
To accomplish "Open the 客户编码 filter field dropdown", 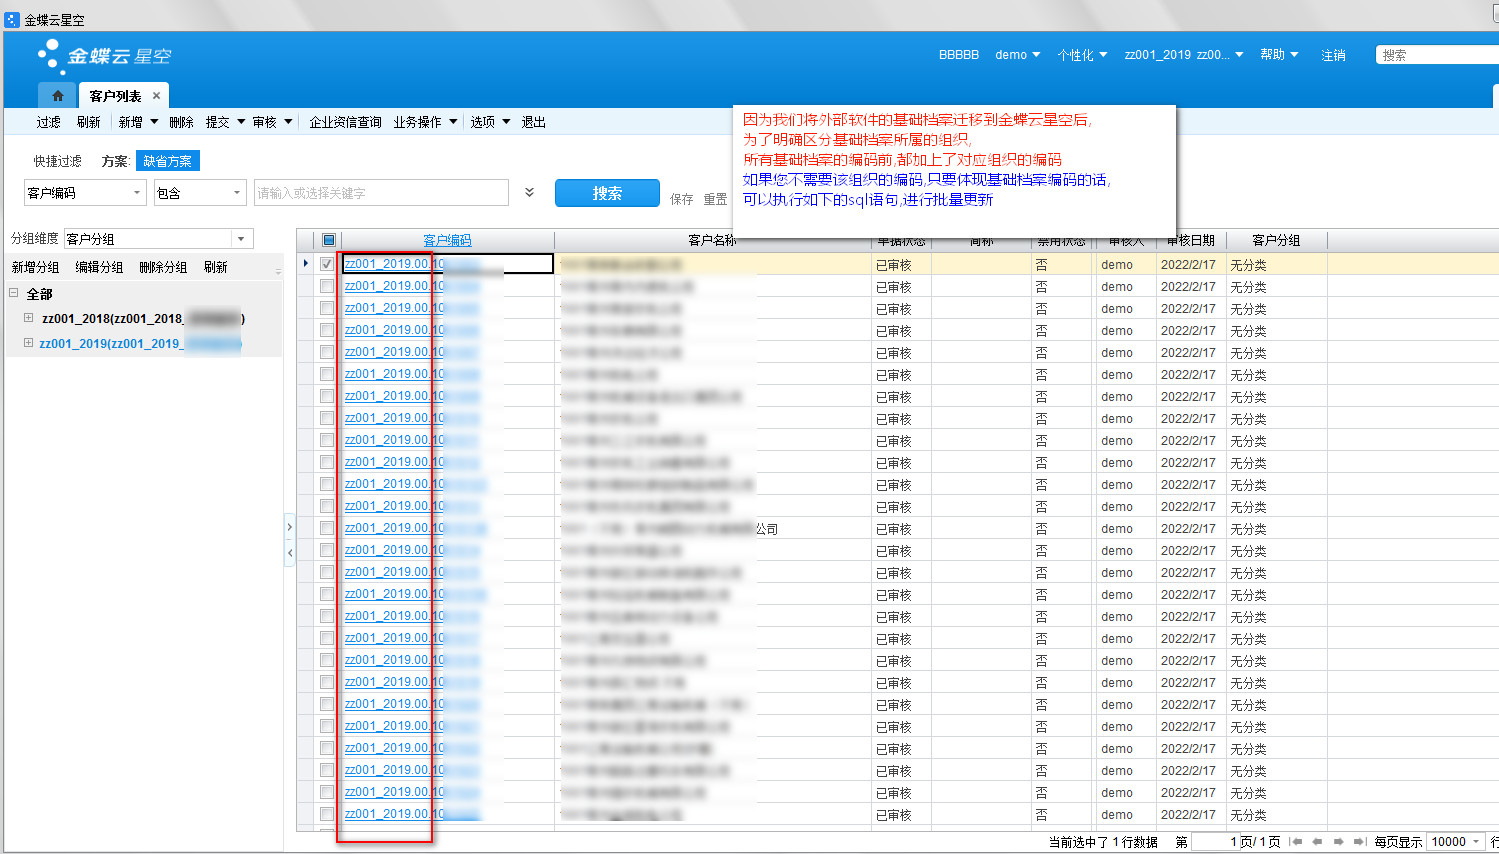I will (x=137, y=193).
